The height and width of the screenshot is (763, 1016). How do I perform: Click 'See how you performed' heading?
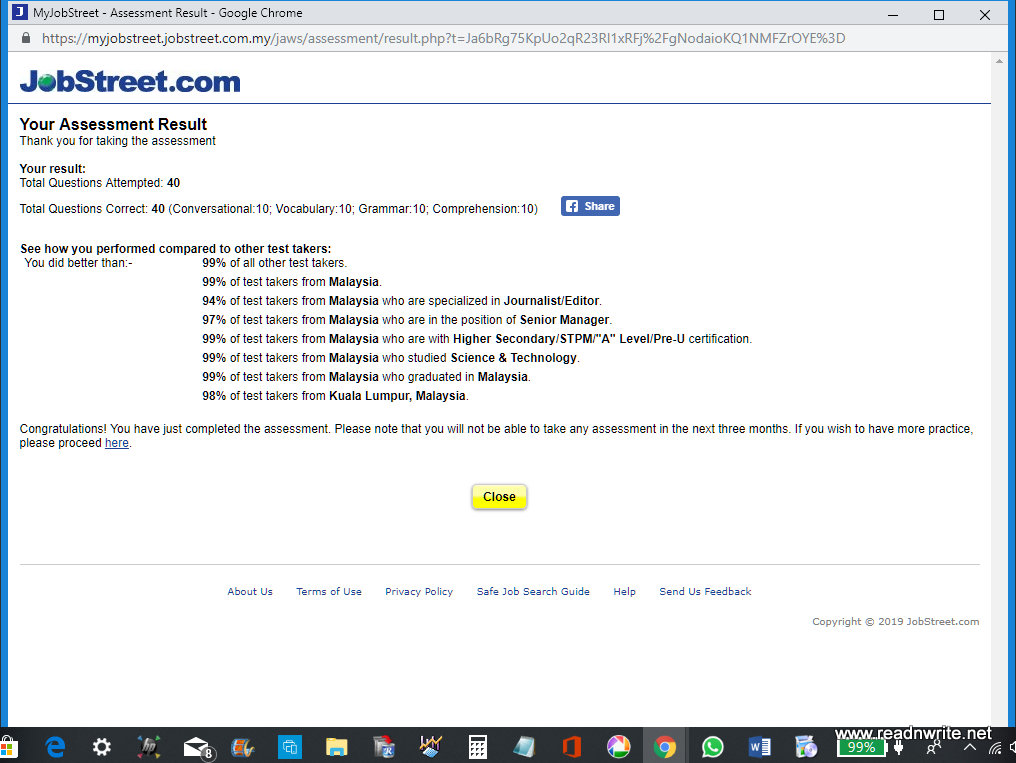[x=175, y=249]
